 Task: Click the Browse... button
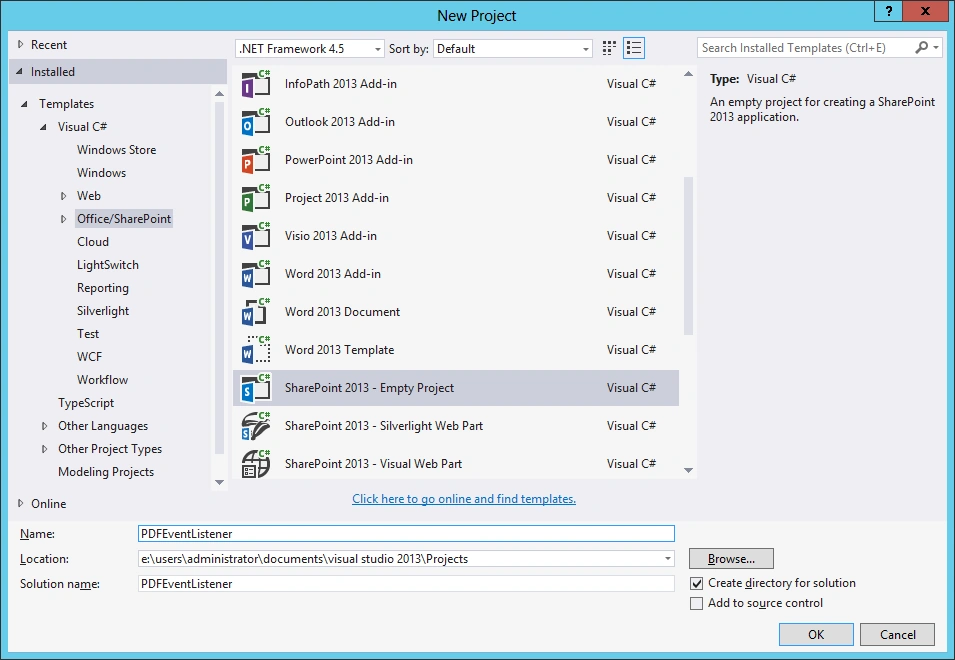click(x=731, y=559)
